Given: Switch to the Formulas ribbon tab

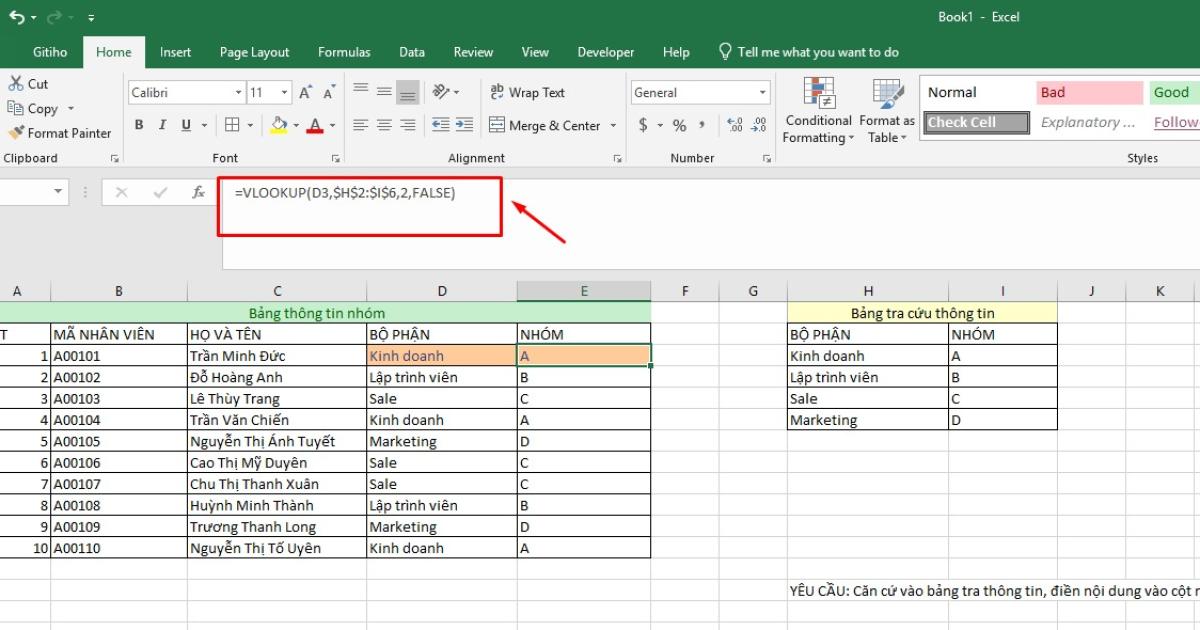Looking at the screenshot, I should 343,52.
